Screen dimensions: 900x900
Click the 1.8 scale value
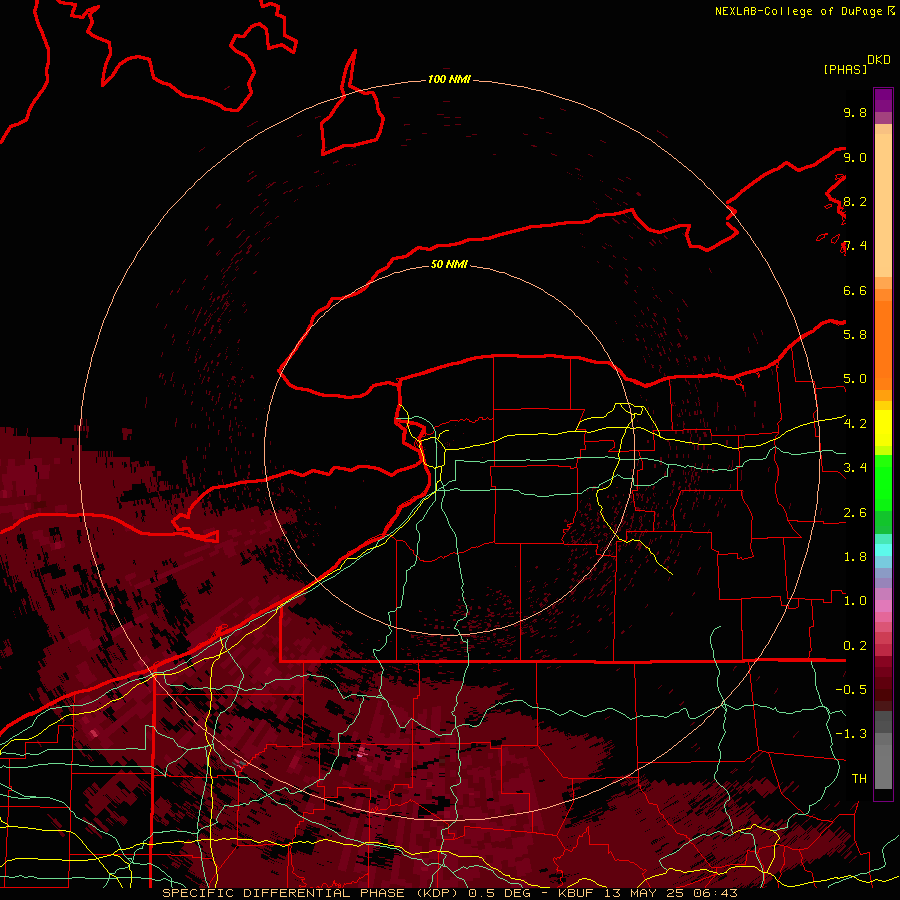point(855,557)
